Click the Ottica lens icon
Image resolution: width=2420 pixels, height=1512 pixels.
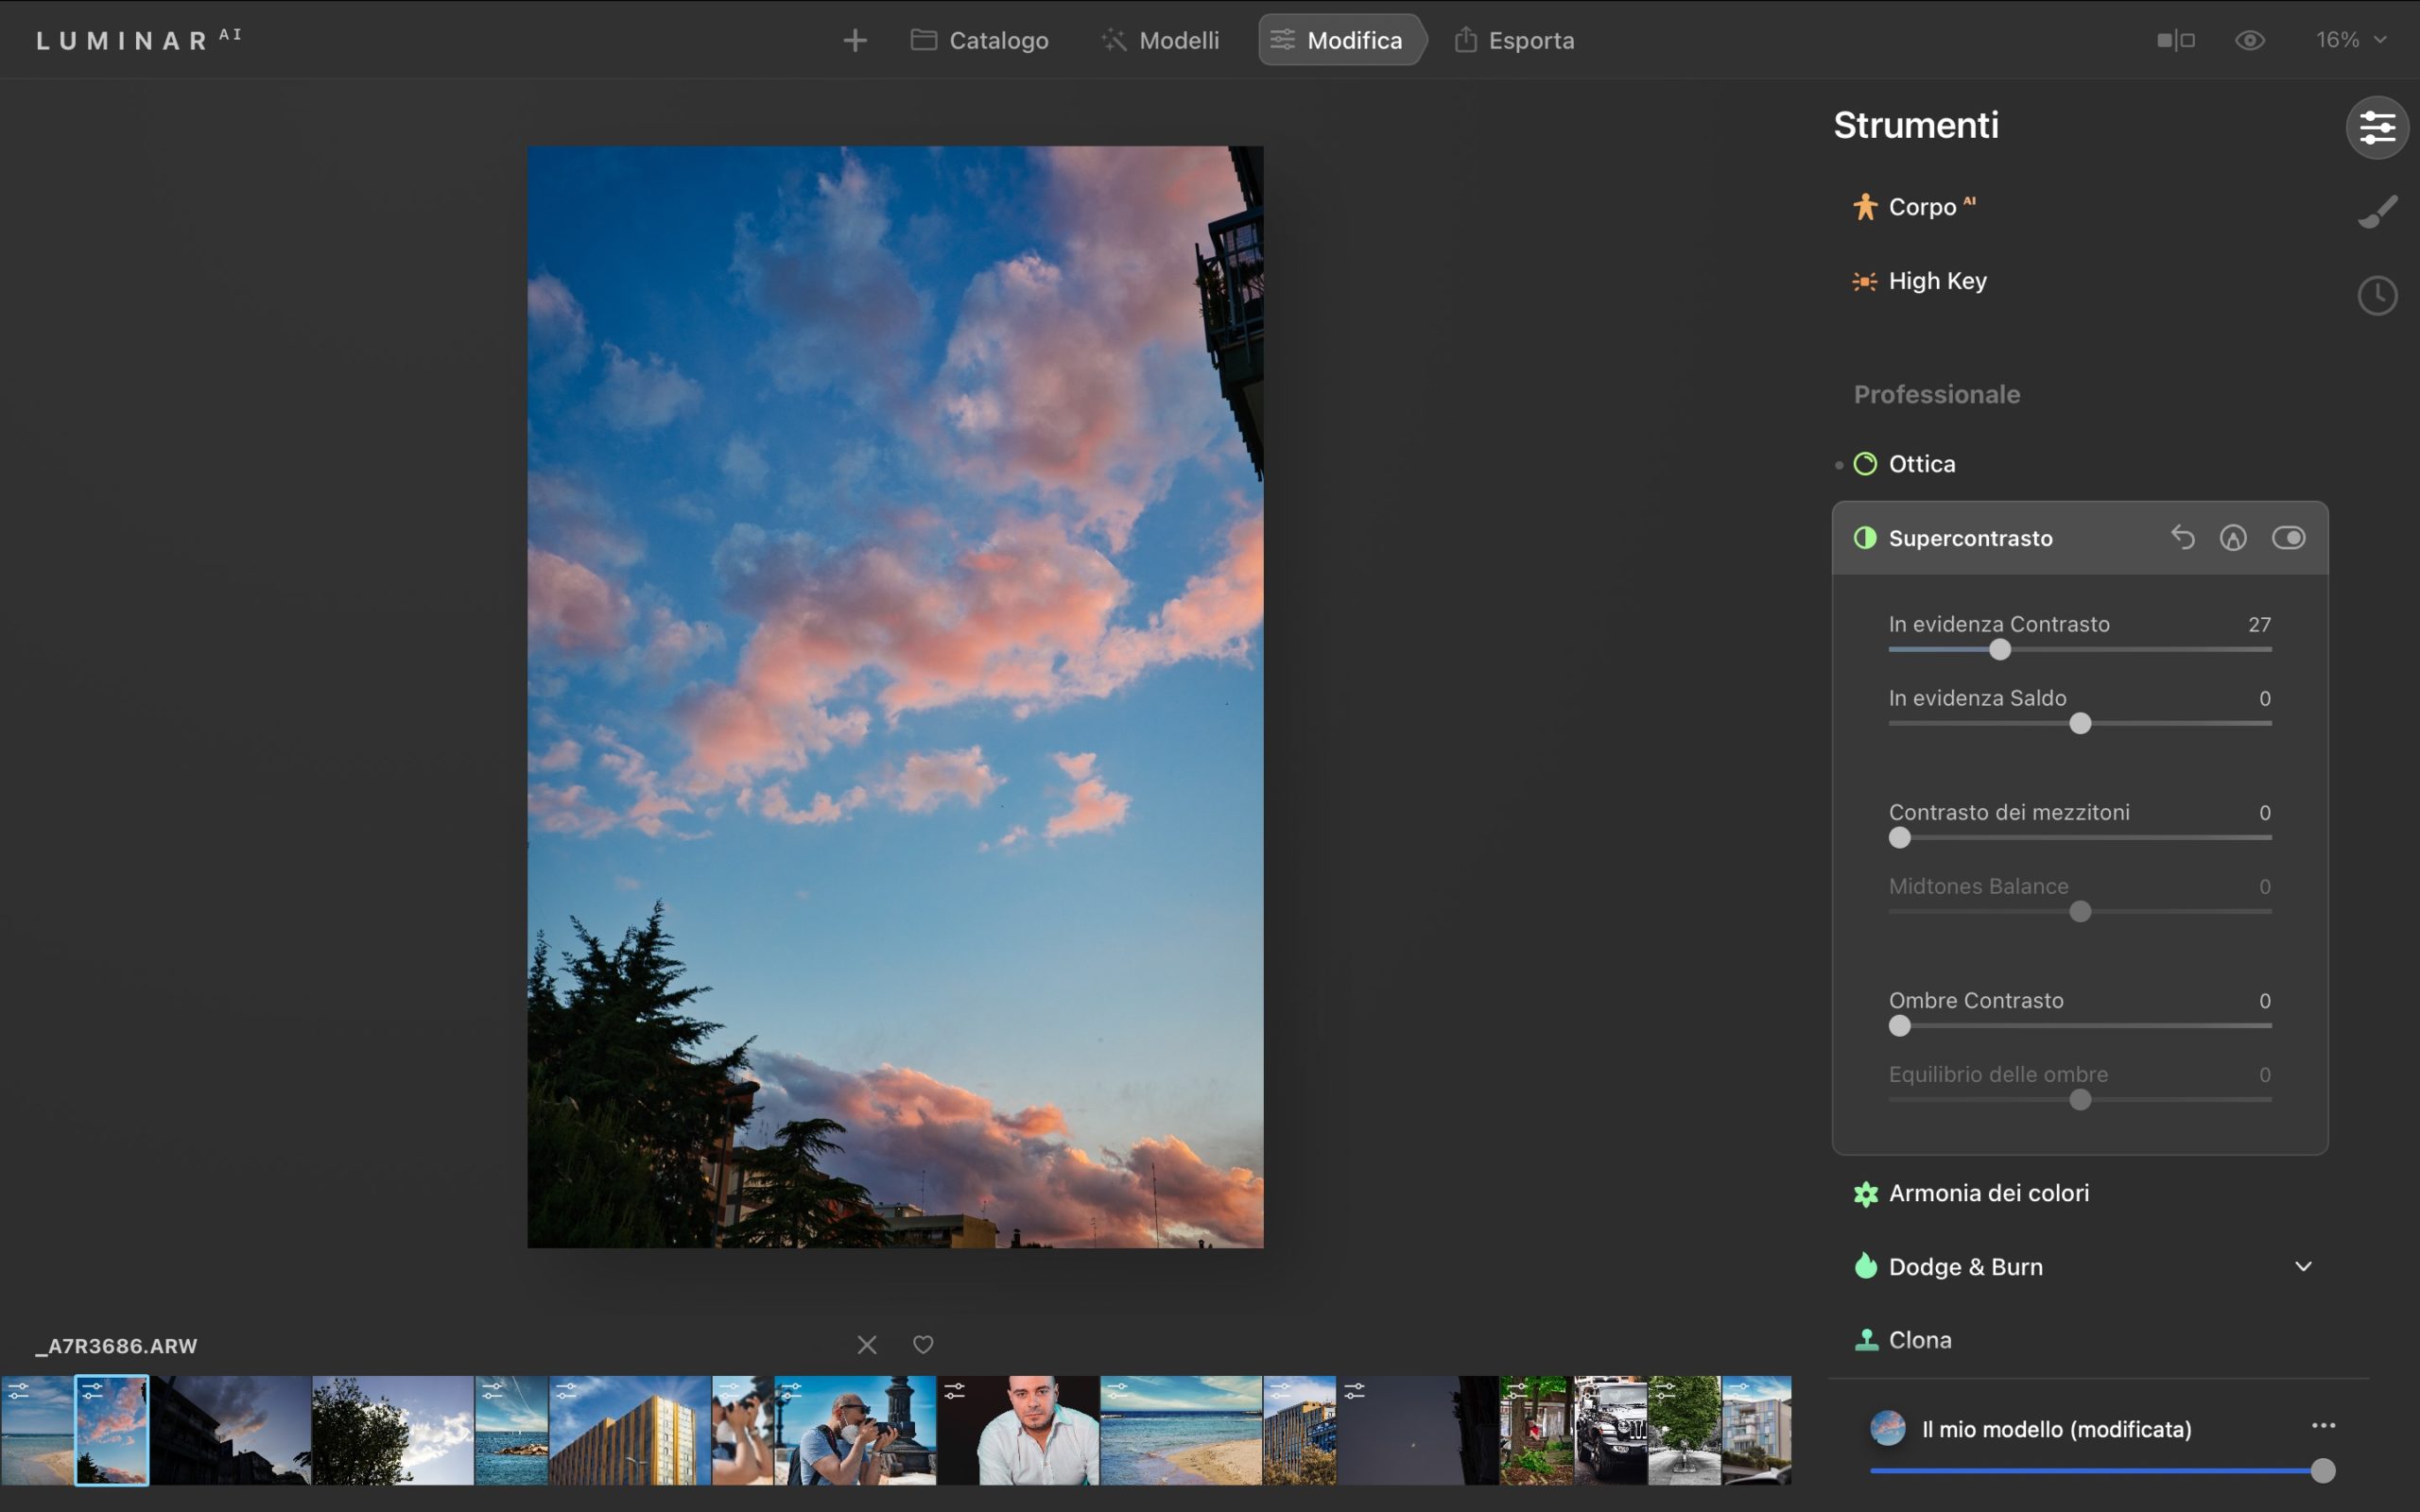1865,464
